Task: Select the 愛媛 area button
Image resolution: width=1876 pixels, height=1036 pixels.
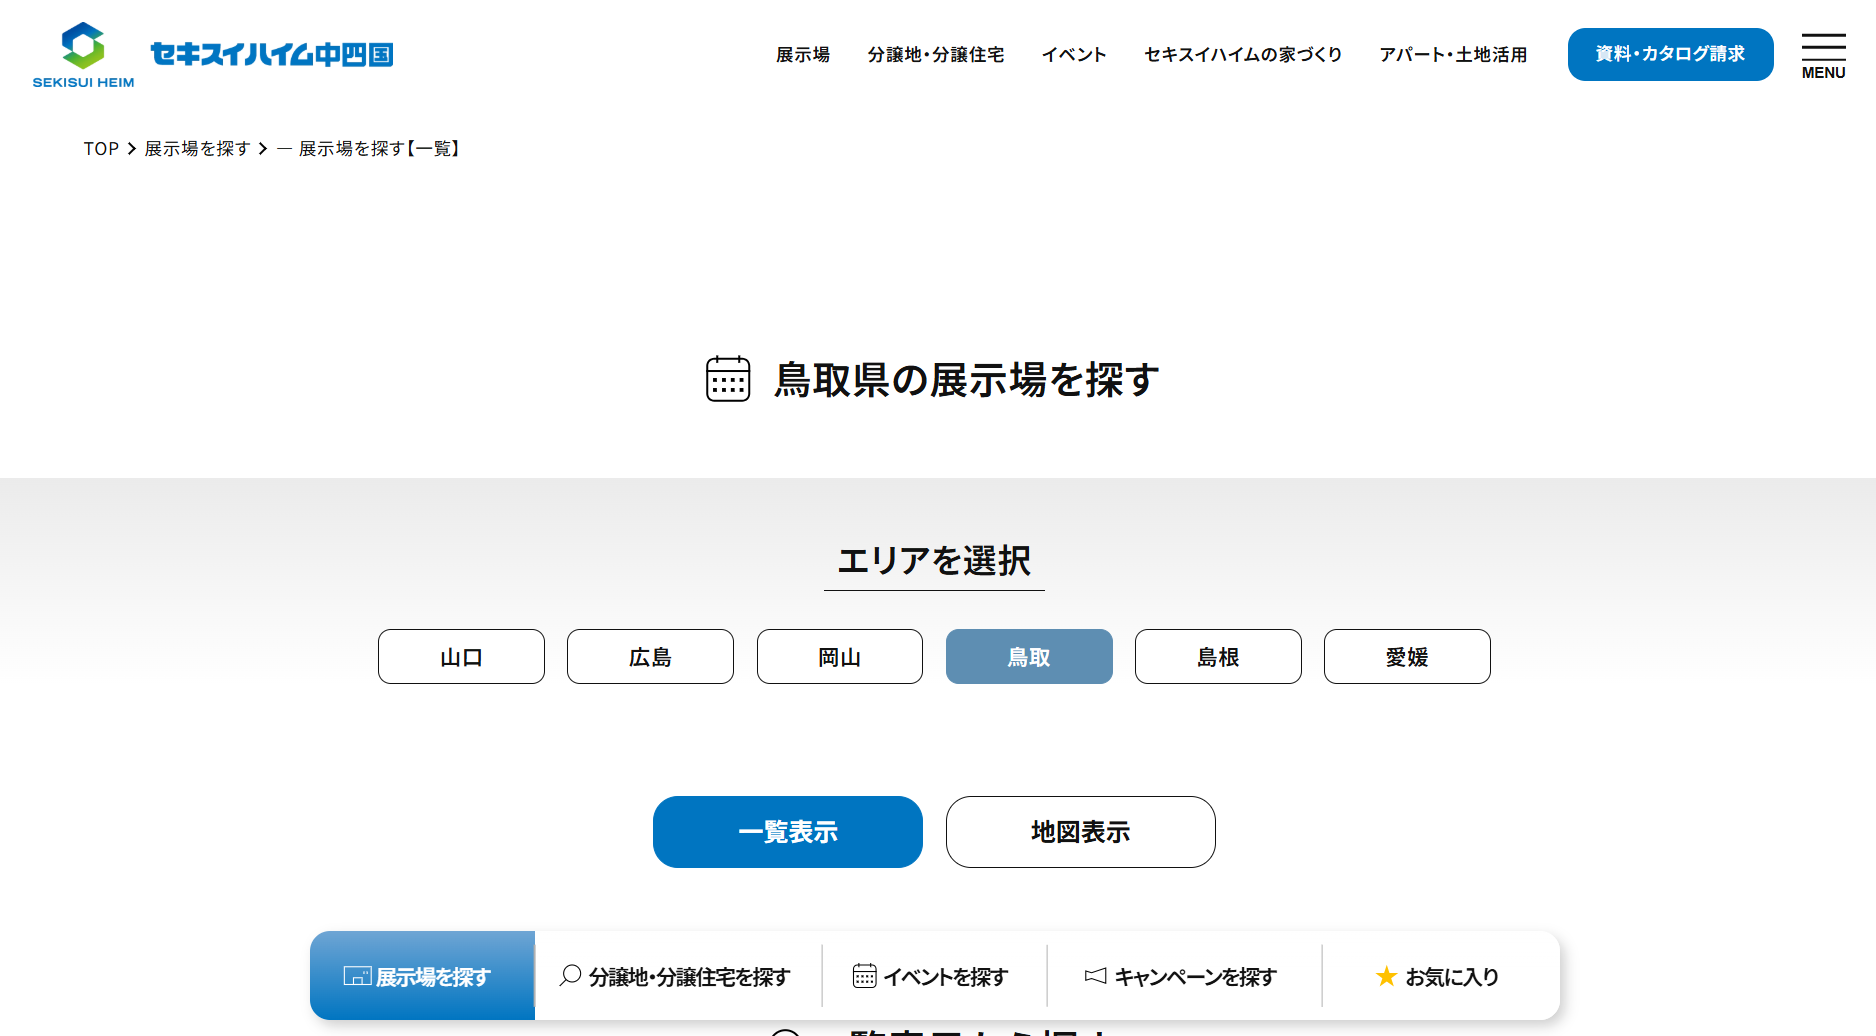Action: [x=1406, y=657]
